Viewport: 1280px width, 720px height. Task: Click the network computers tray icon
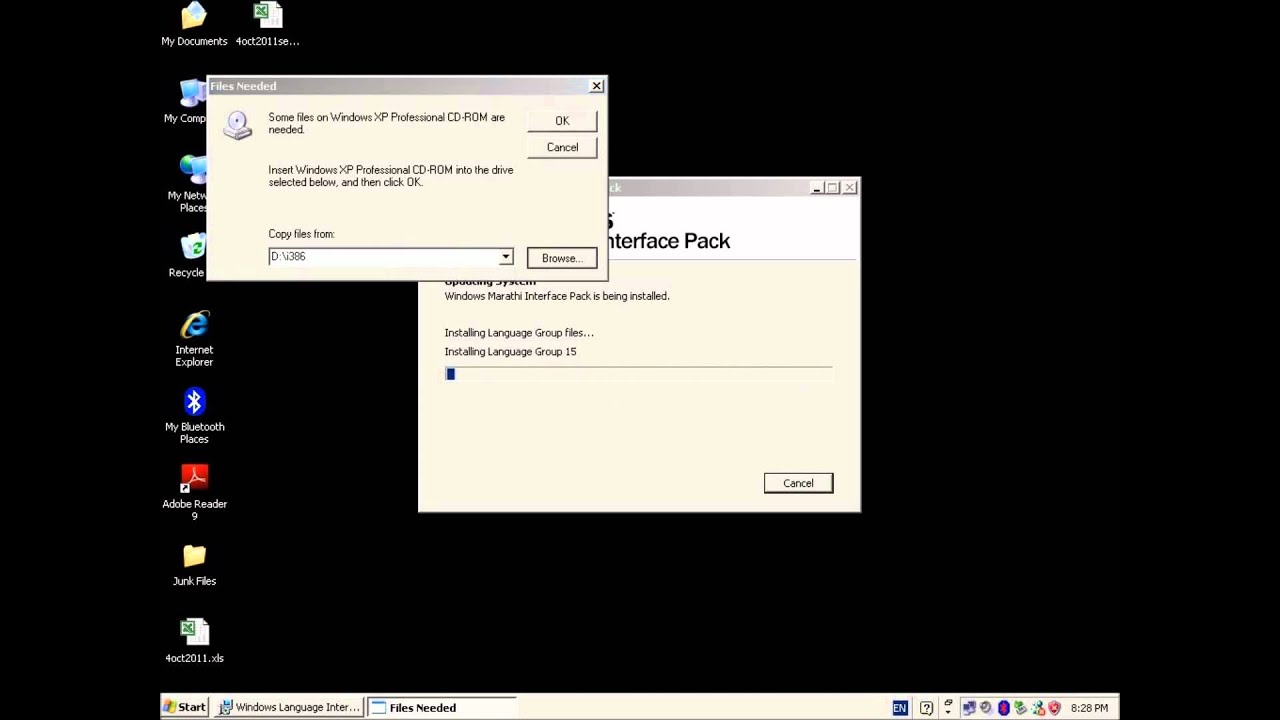pos(969,708)
